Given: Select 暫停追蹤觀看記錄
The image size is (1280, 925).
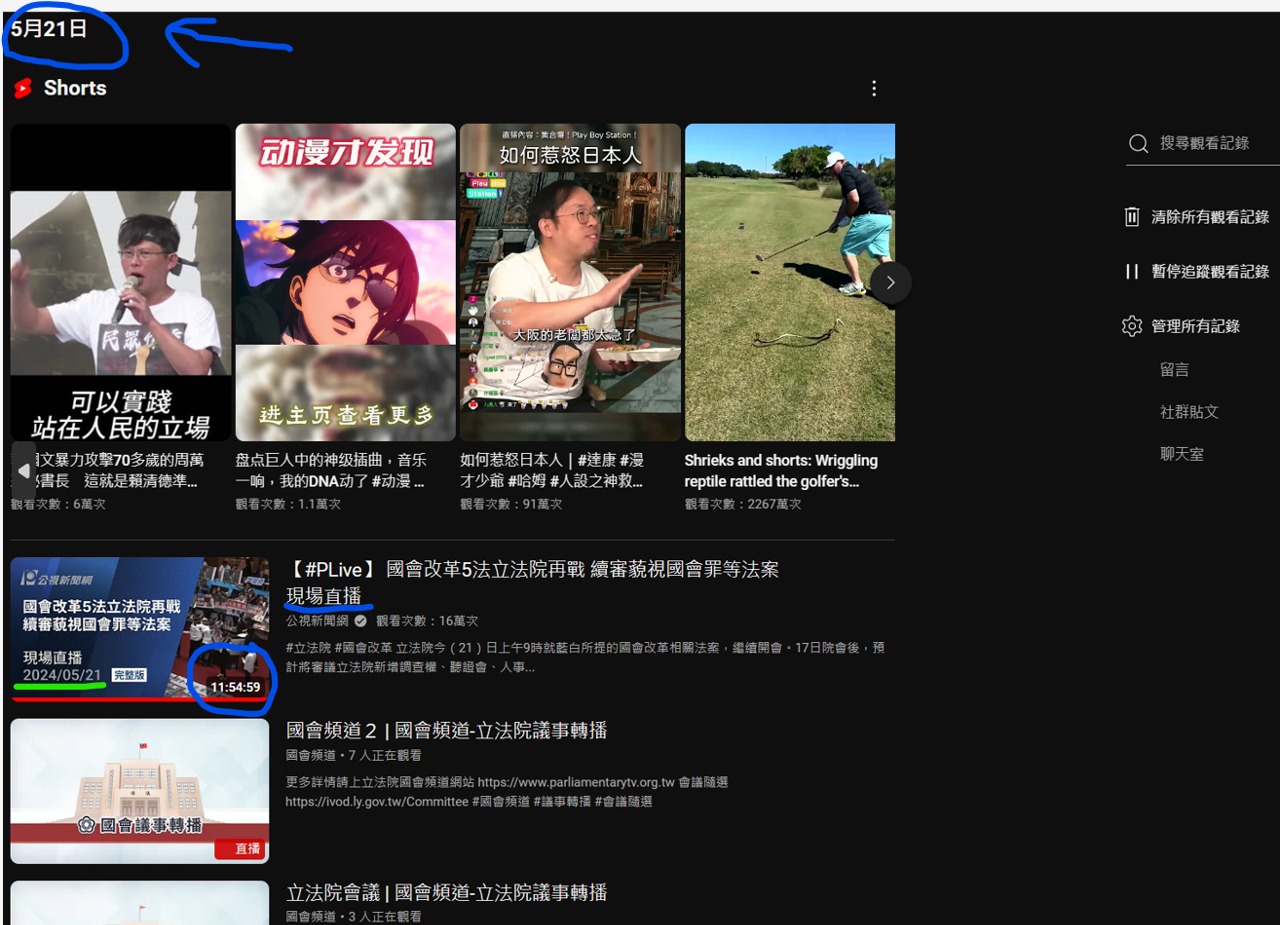Looking at the screenshot, I should (x=1210, y=271).
